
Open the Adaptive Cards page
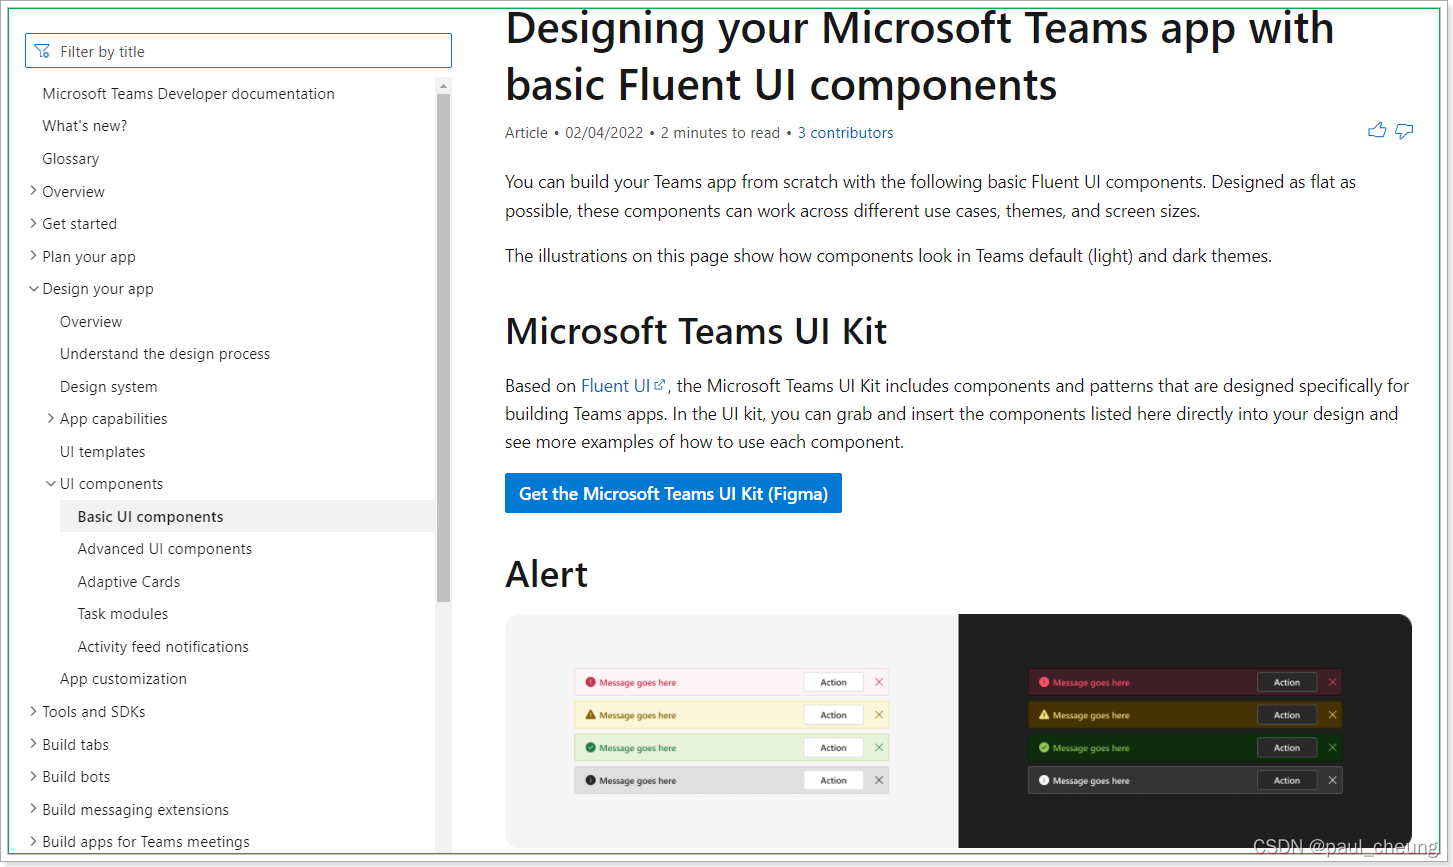128,581
